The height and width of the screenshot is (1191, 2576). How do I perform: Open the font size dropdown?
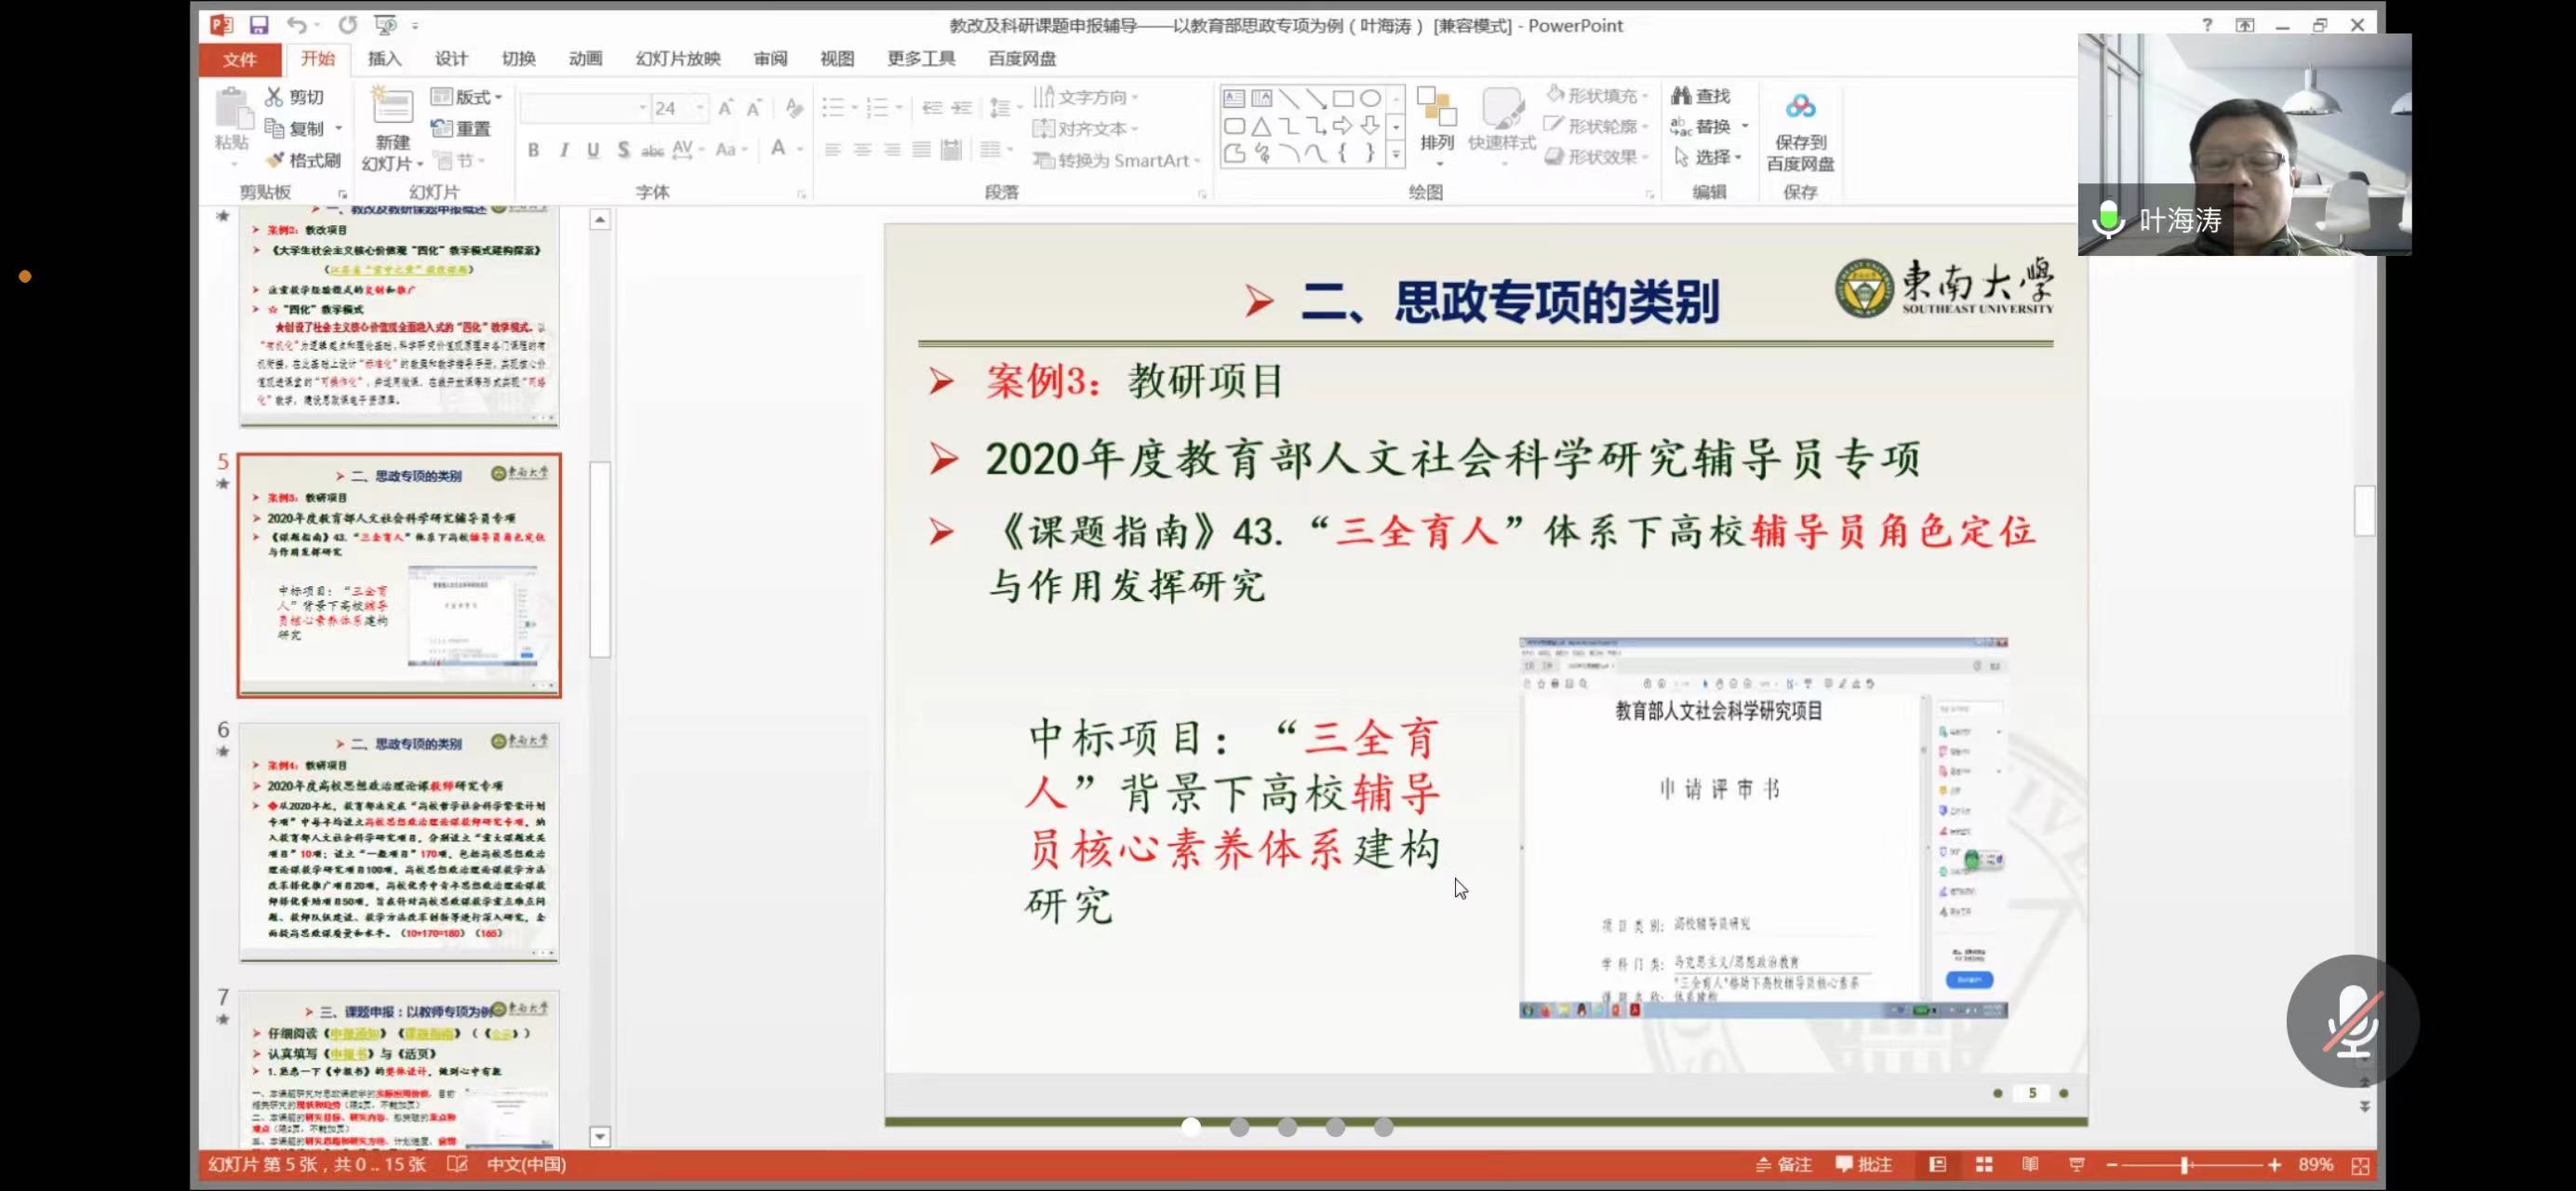coord(700,108)
